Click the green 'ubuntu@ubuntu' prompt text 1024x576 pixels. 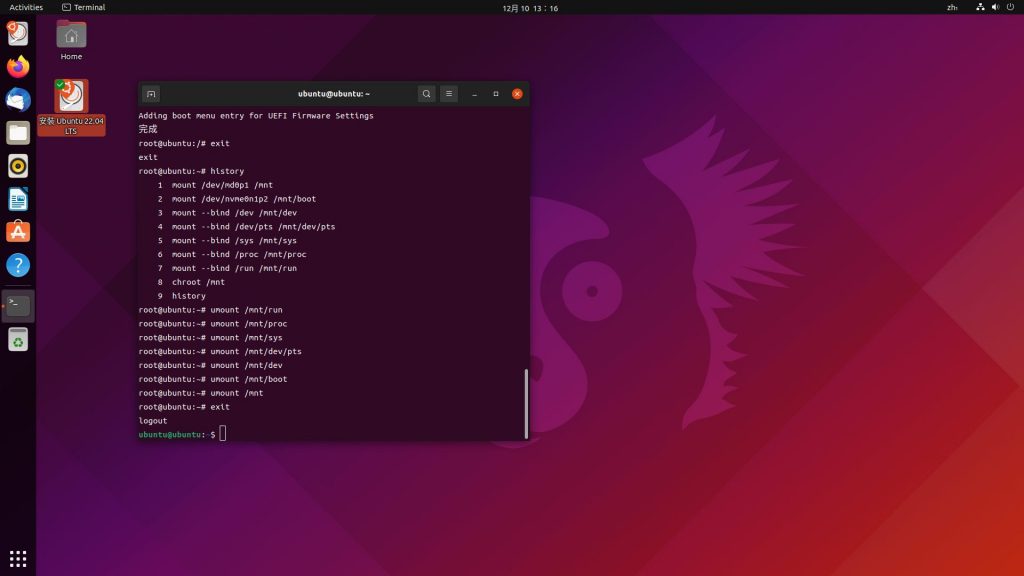point(170,434)
